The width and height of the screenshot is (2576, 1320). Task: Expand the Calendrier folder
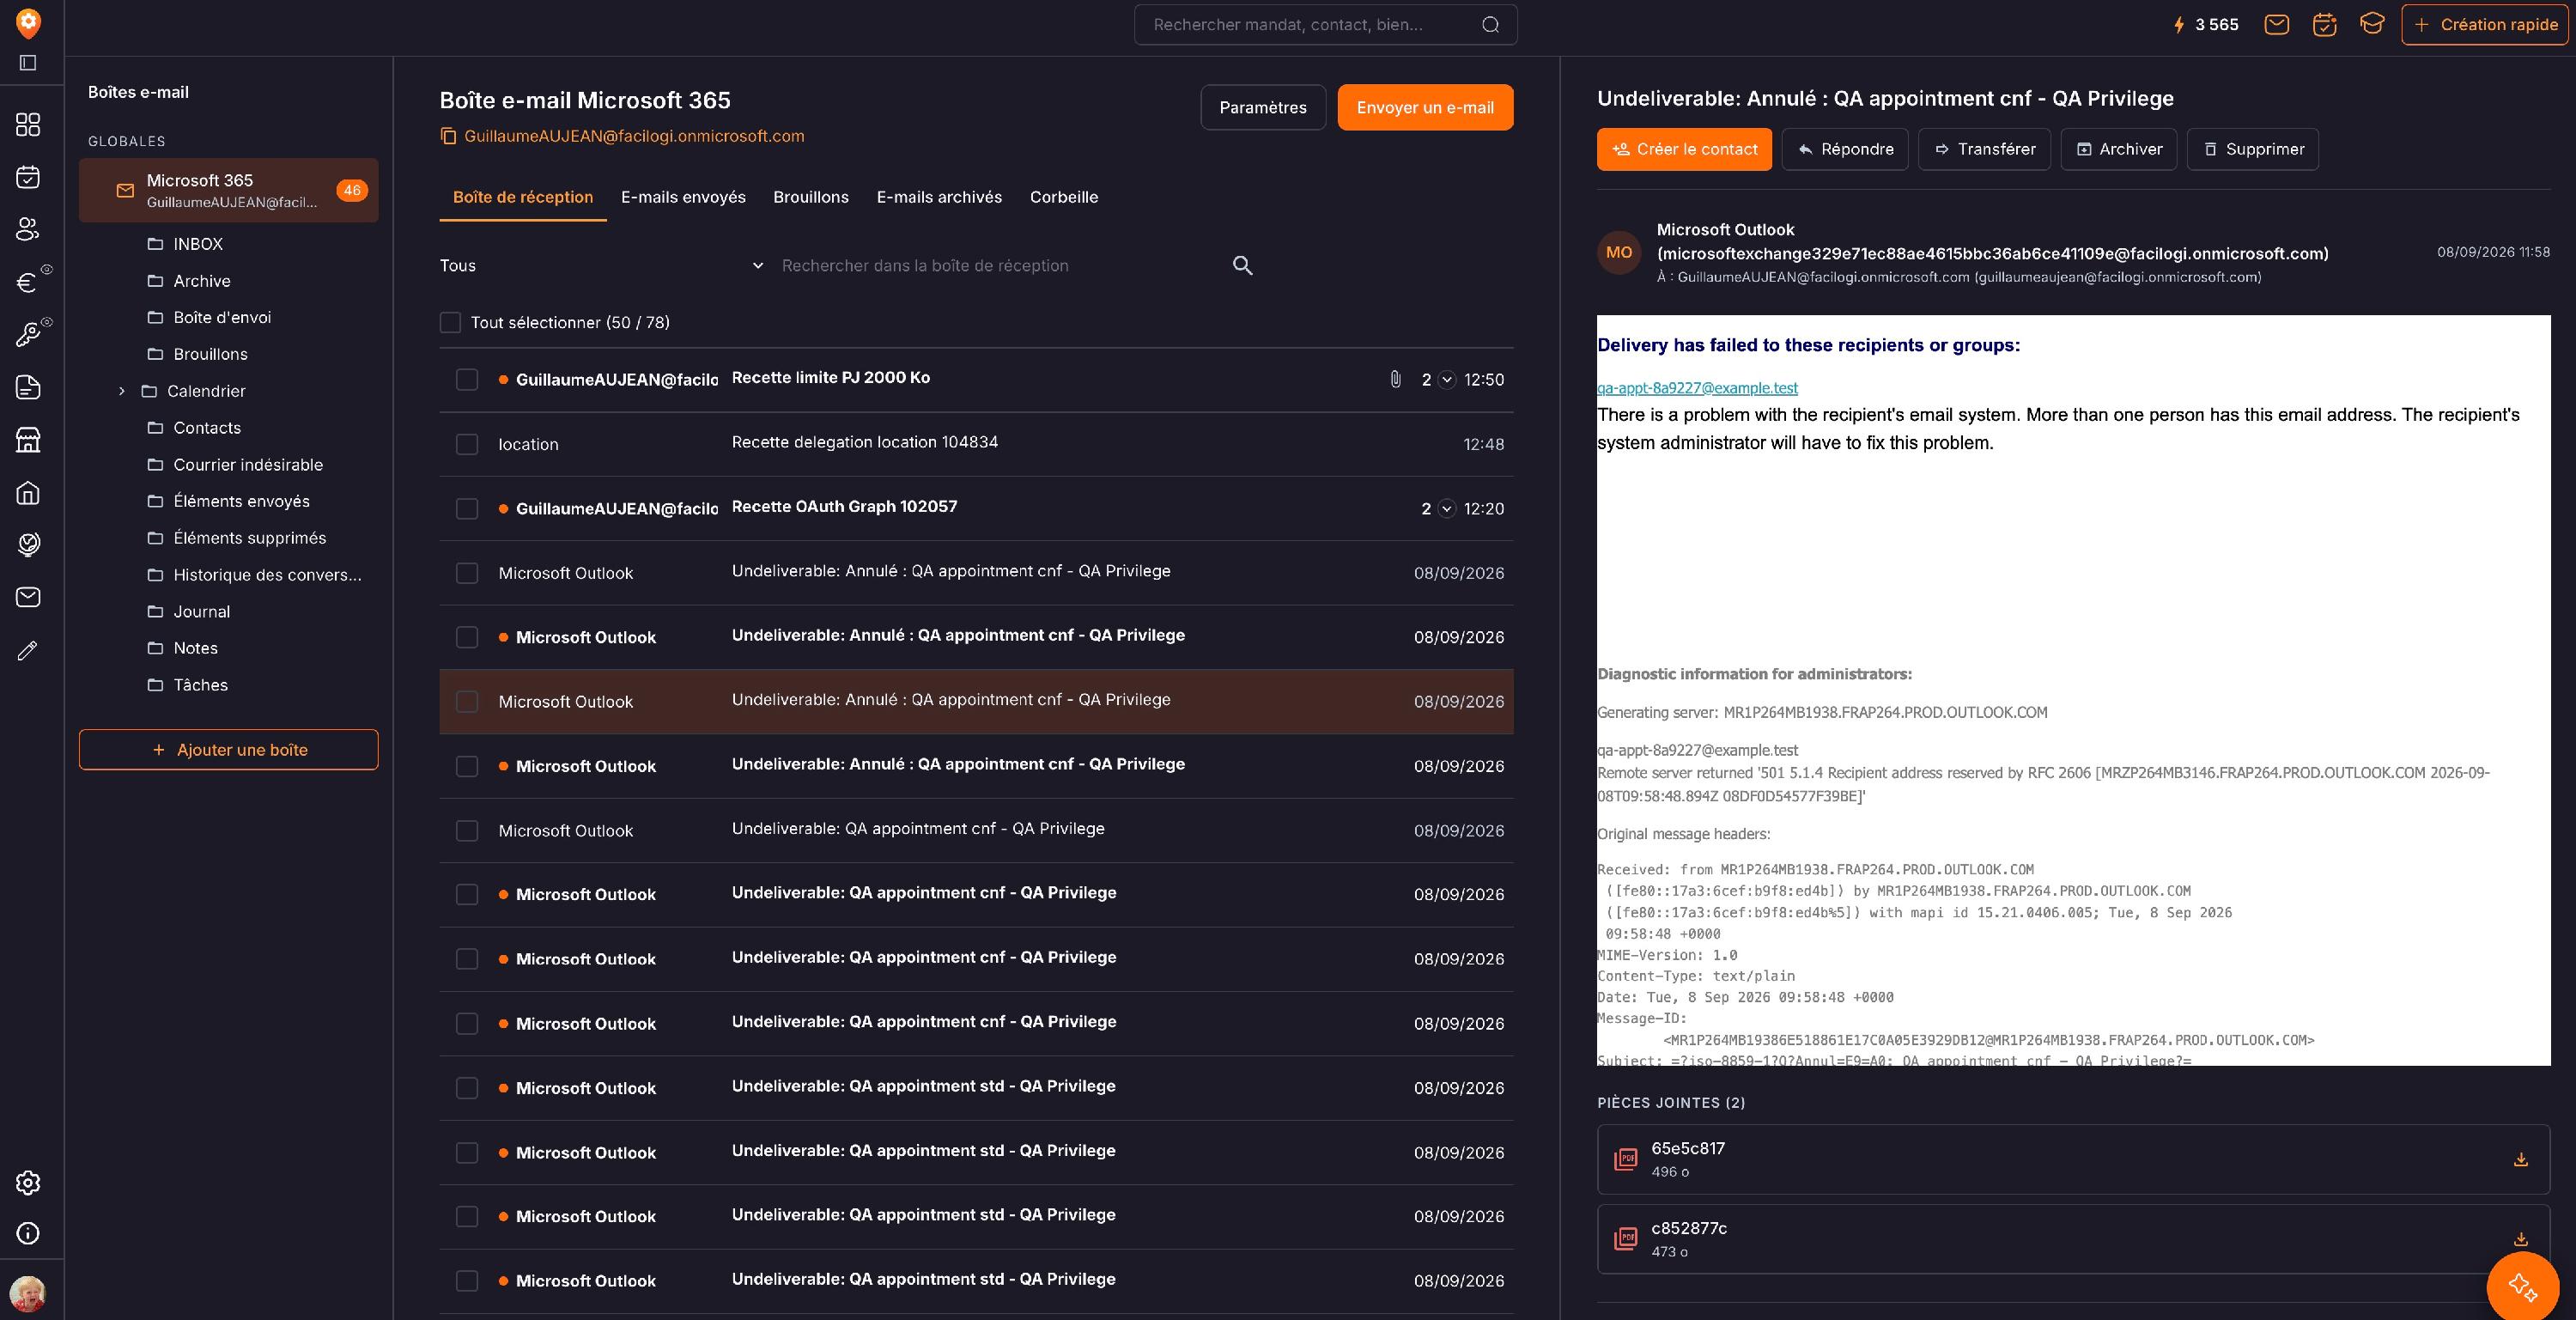click(122, 391)
